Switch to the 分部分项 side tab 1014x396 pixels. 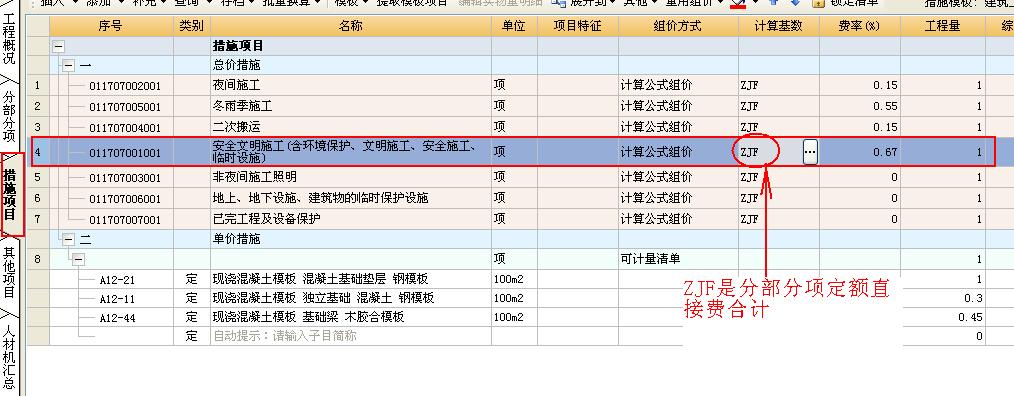point(9,115)
